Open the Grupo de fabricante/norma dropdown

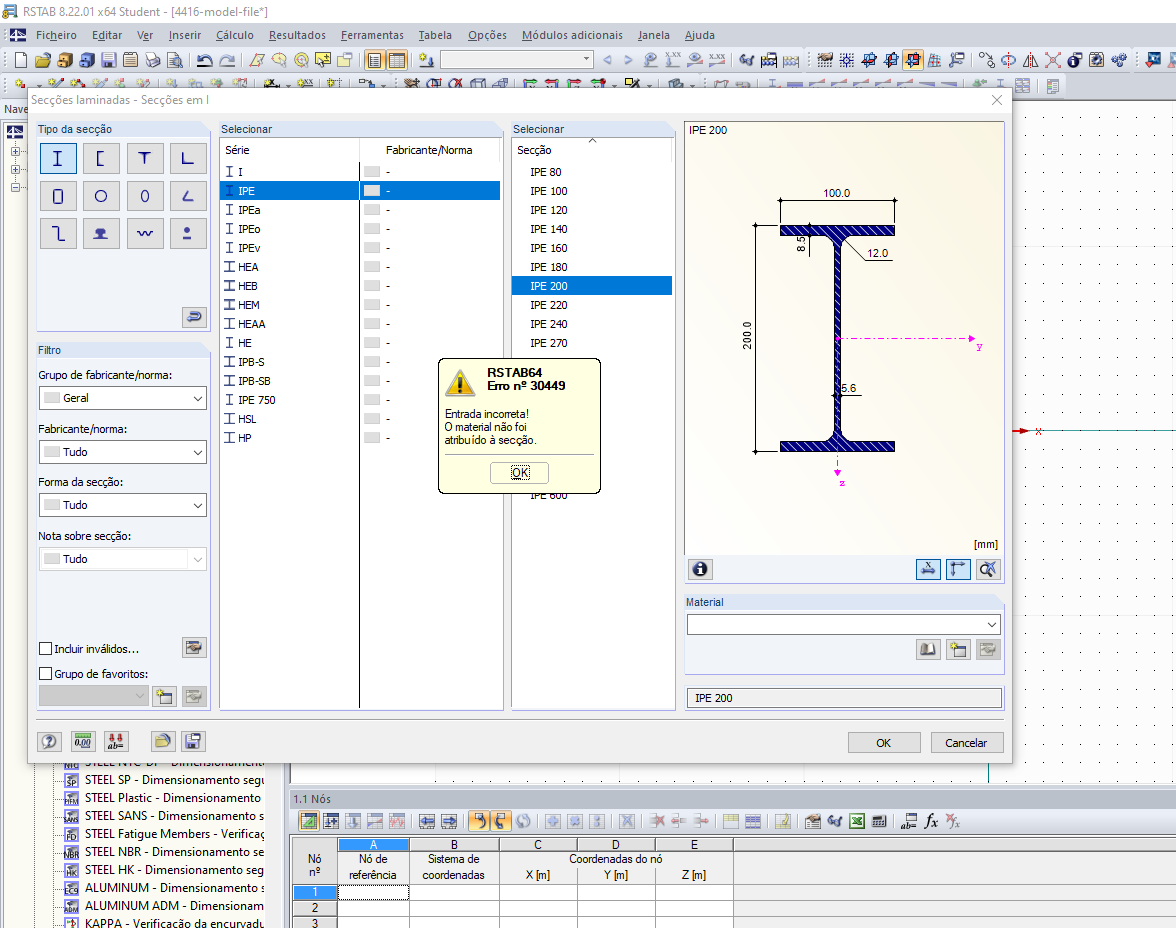[x=122, y=398]
